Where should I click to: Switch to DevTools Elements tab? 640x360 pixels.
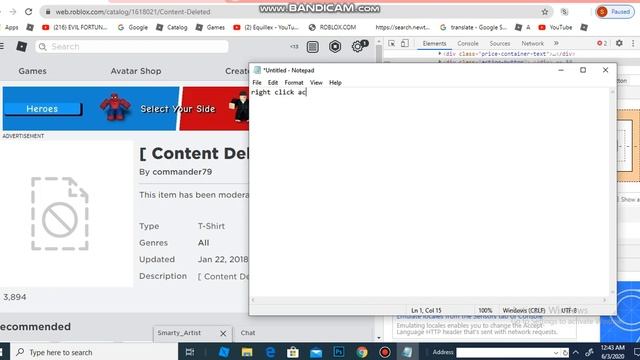(x=434, y=43)
